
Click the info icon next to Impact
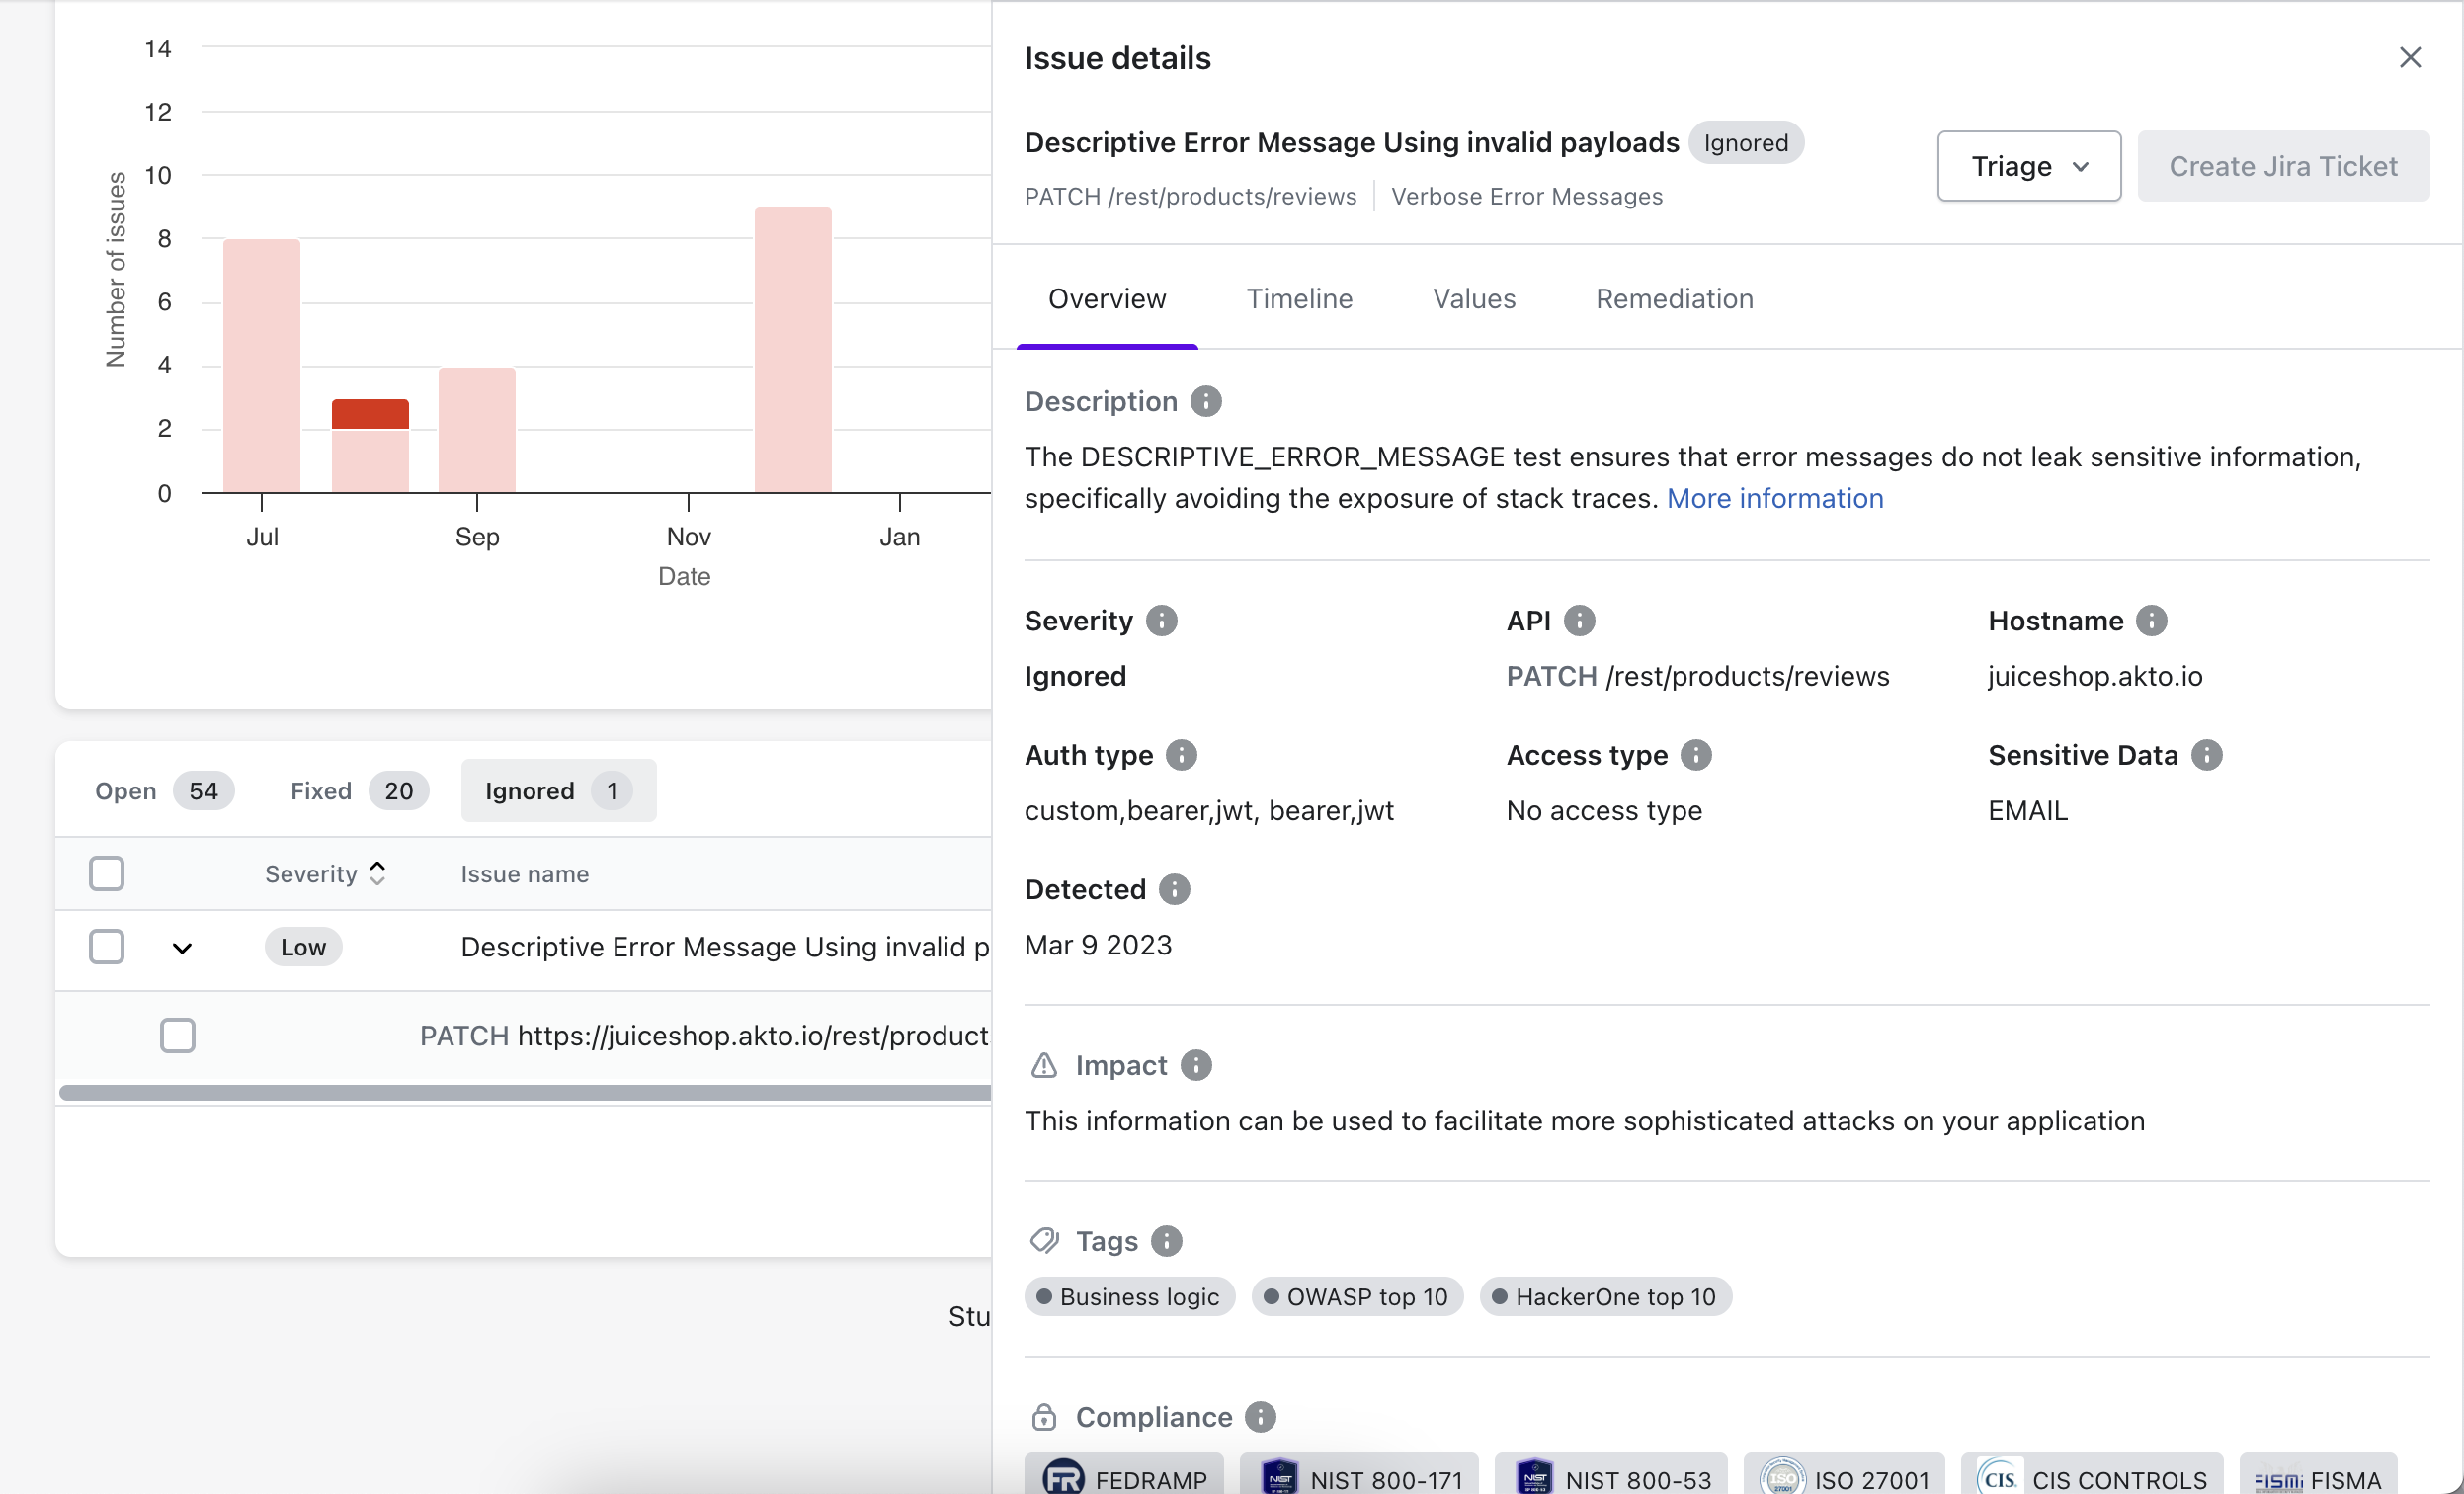1196,1065
